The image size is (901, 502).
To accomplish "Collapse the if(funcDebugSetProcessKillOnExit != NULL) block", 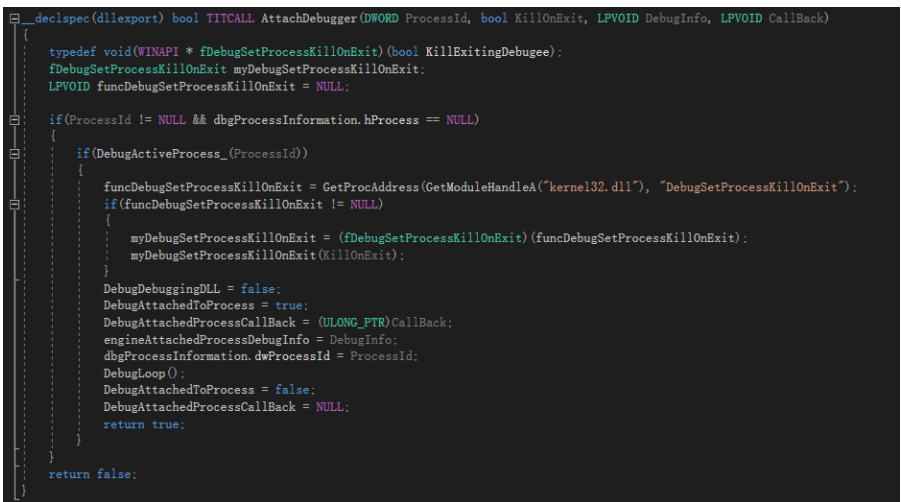I will pyautogui.click(x=15, y=204).
